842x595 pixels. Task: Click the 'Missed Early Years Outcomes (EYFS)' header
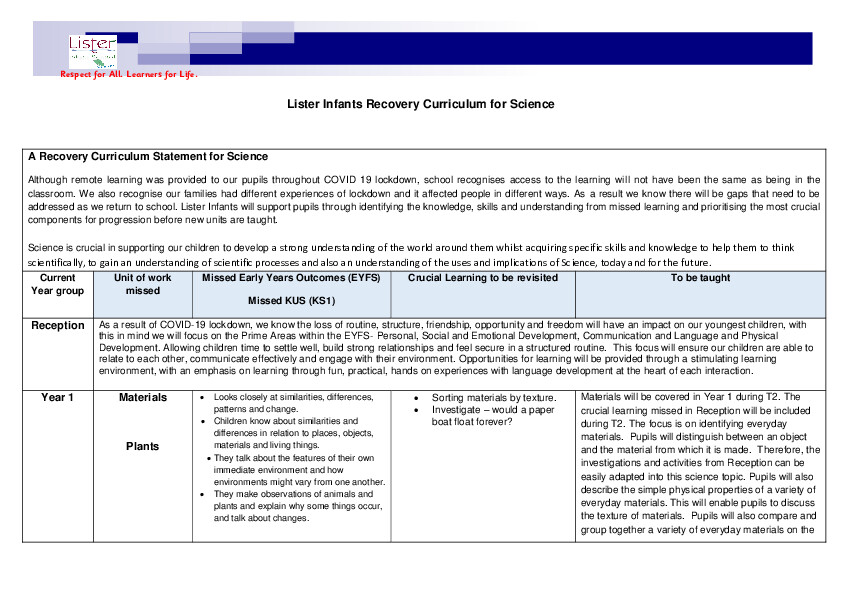(x=290, y=278)
